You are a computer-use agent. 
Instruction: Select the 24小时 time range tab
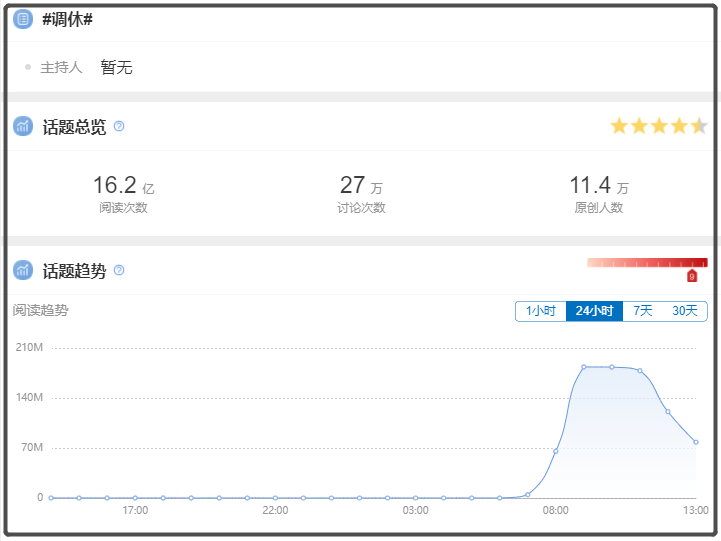click(594, 311)
